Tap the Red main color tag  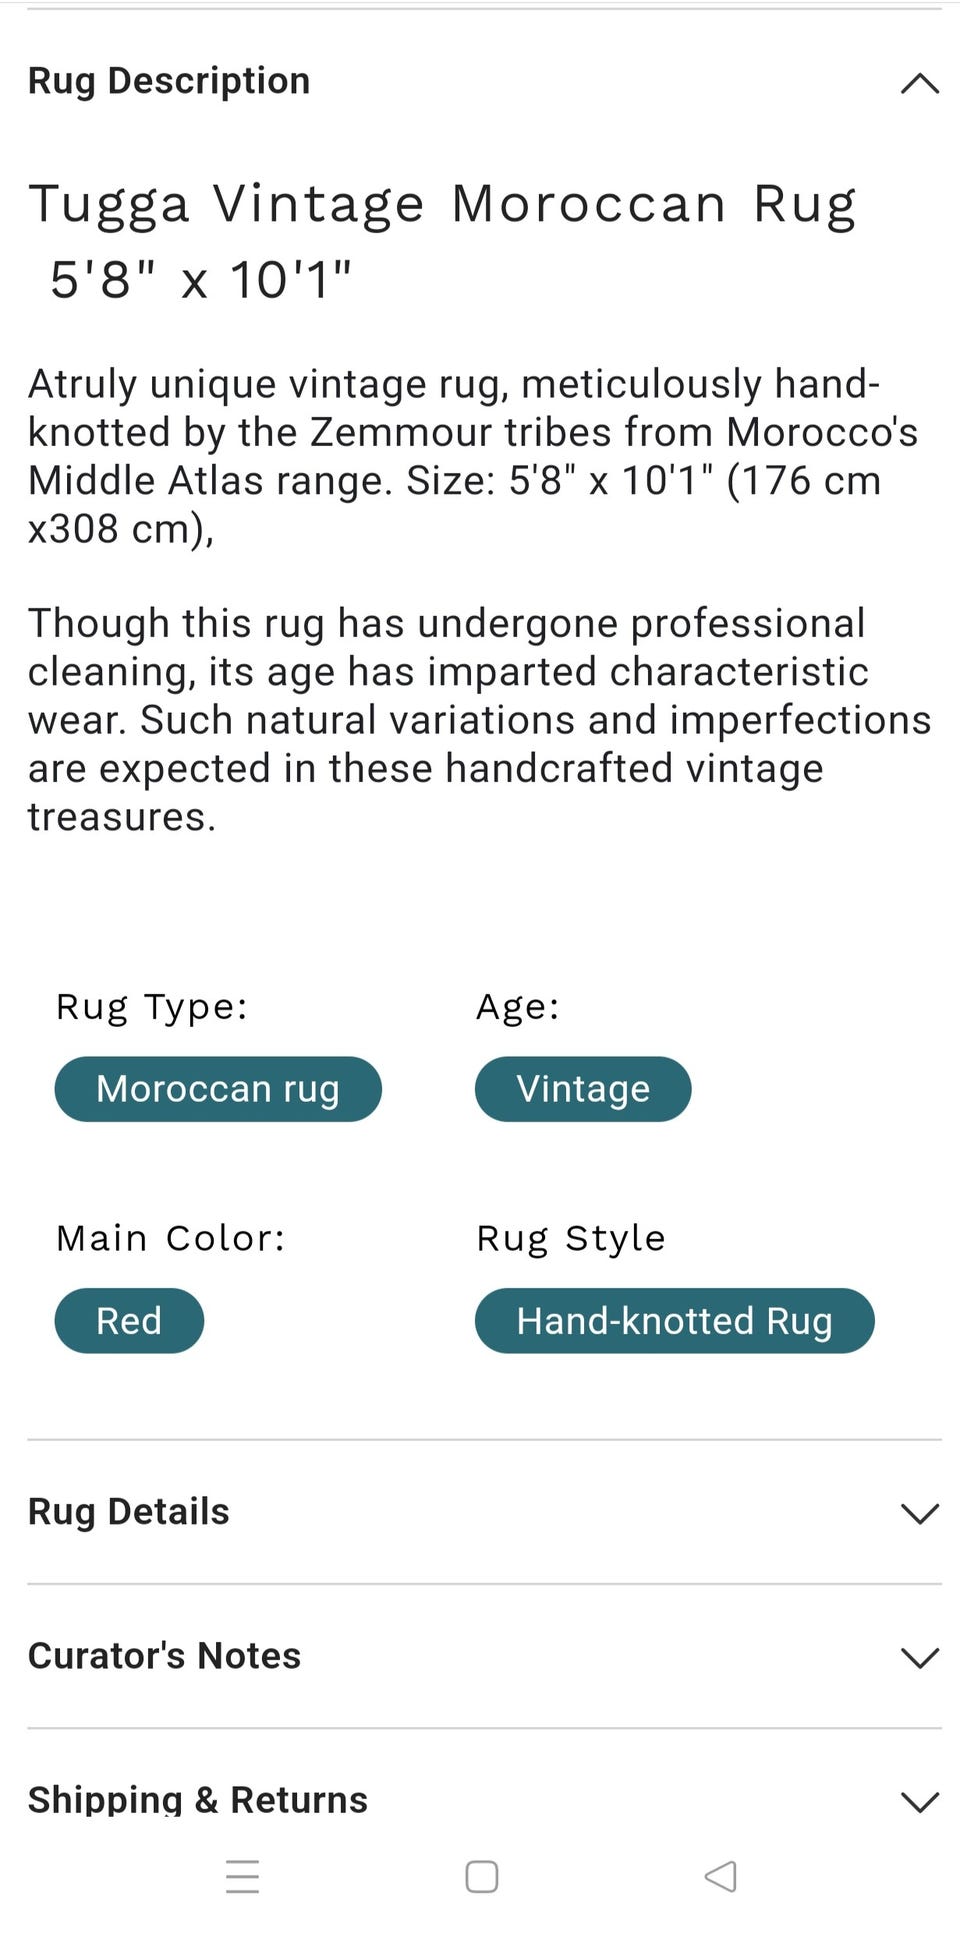pos(129,1321)
